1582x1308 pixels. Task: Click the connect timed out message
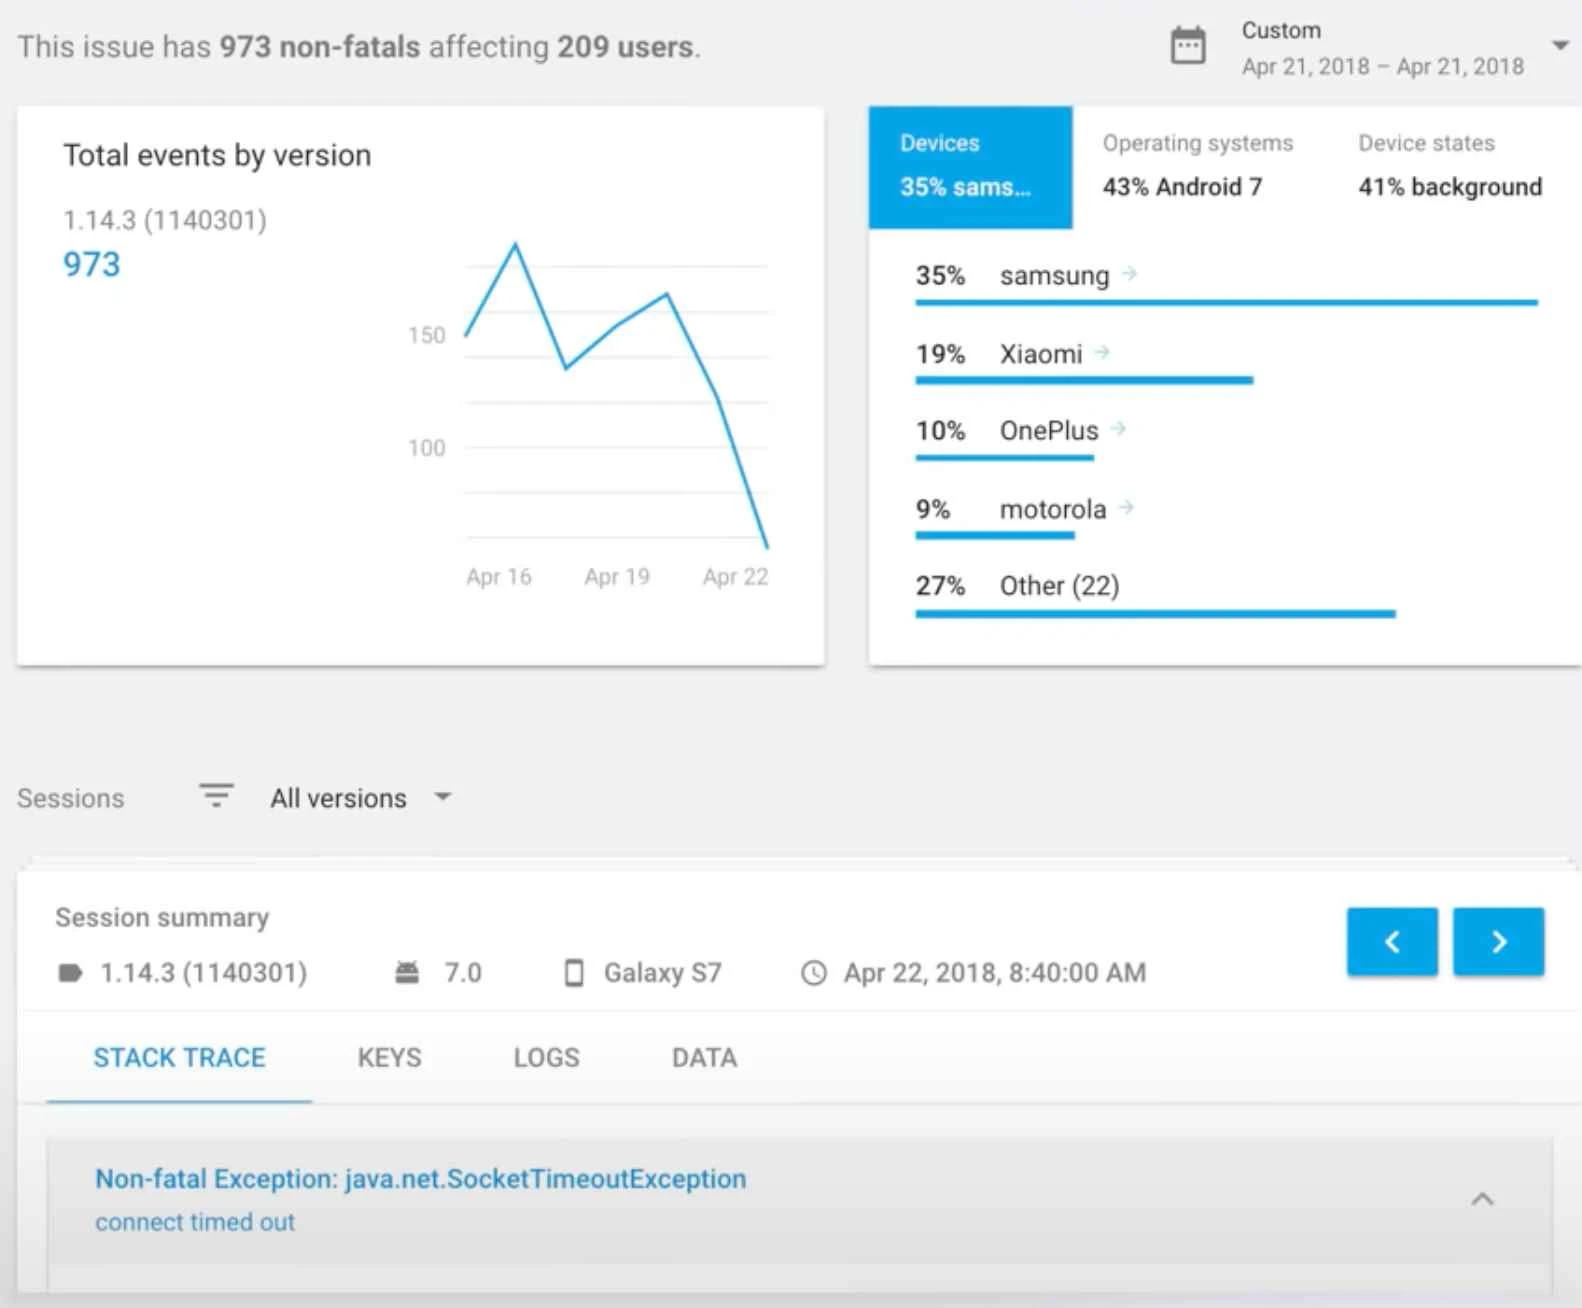(195, 1222)
